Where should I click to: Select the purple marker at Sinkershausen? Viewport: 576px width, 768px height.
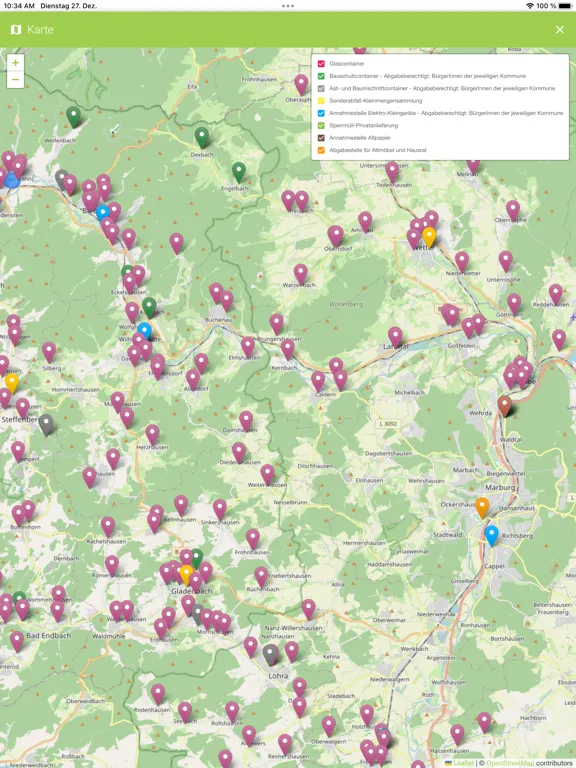click(x=219, y=509)
